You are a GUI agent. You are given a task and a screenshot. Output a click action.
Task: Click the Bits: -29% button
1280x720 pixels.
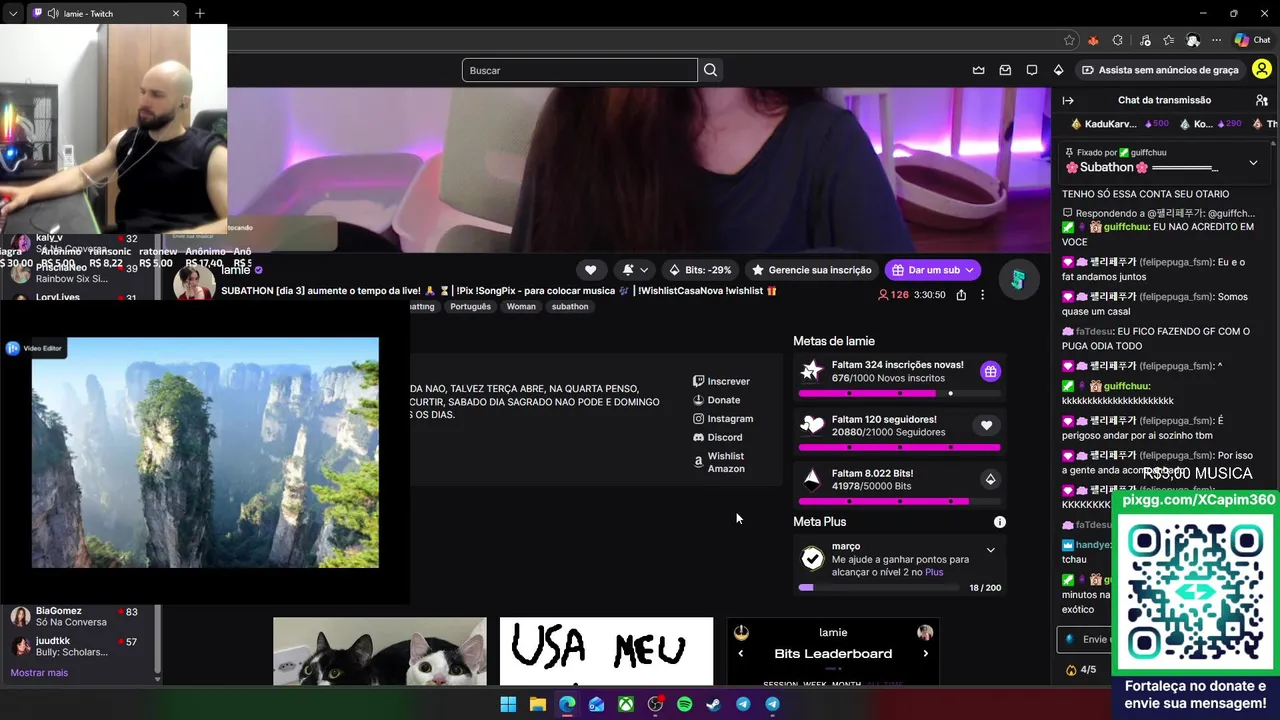pos(700,270)
